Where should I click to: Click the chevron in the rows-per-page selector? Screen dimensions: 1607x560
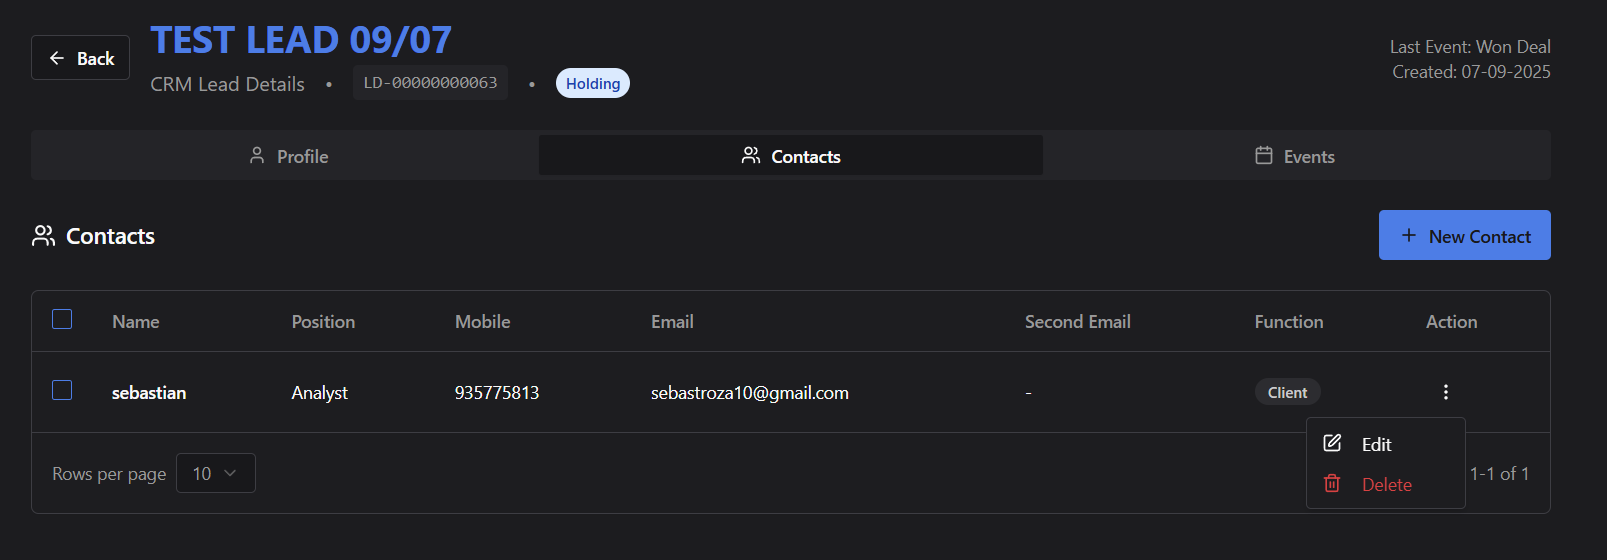(x=230, y=473)
